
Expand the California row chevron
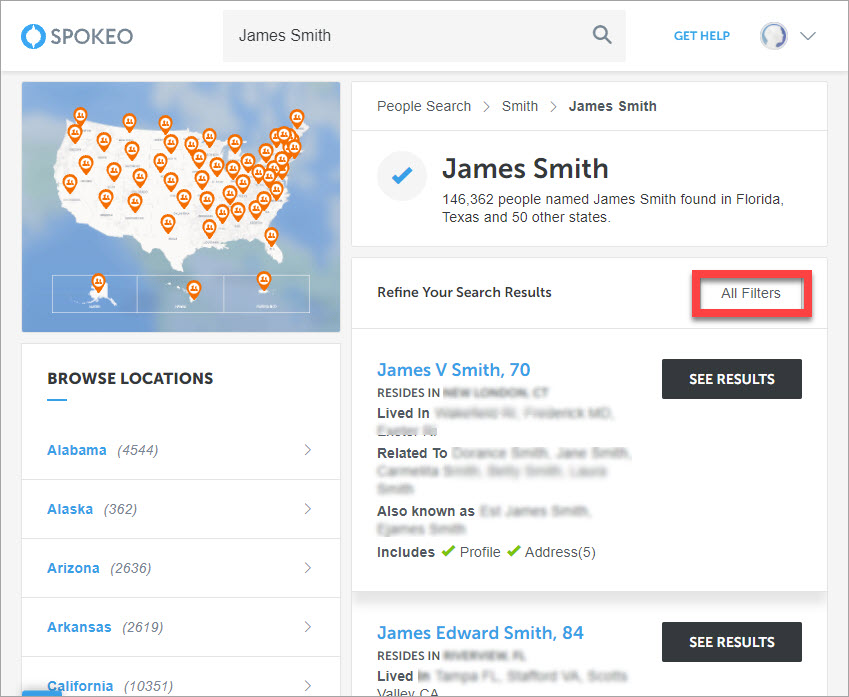coord(308,686)
